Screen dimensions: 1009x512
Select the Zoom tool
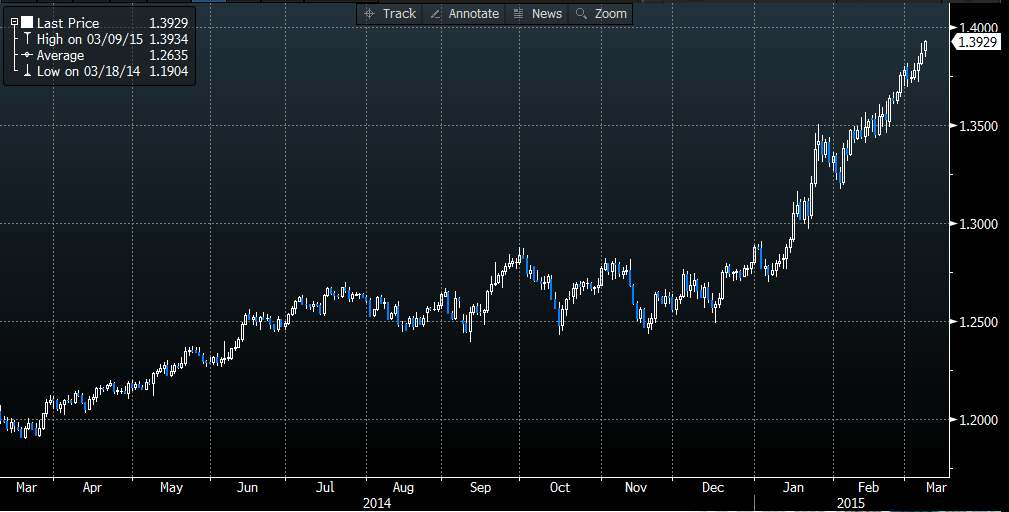point(601,14)
